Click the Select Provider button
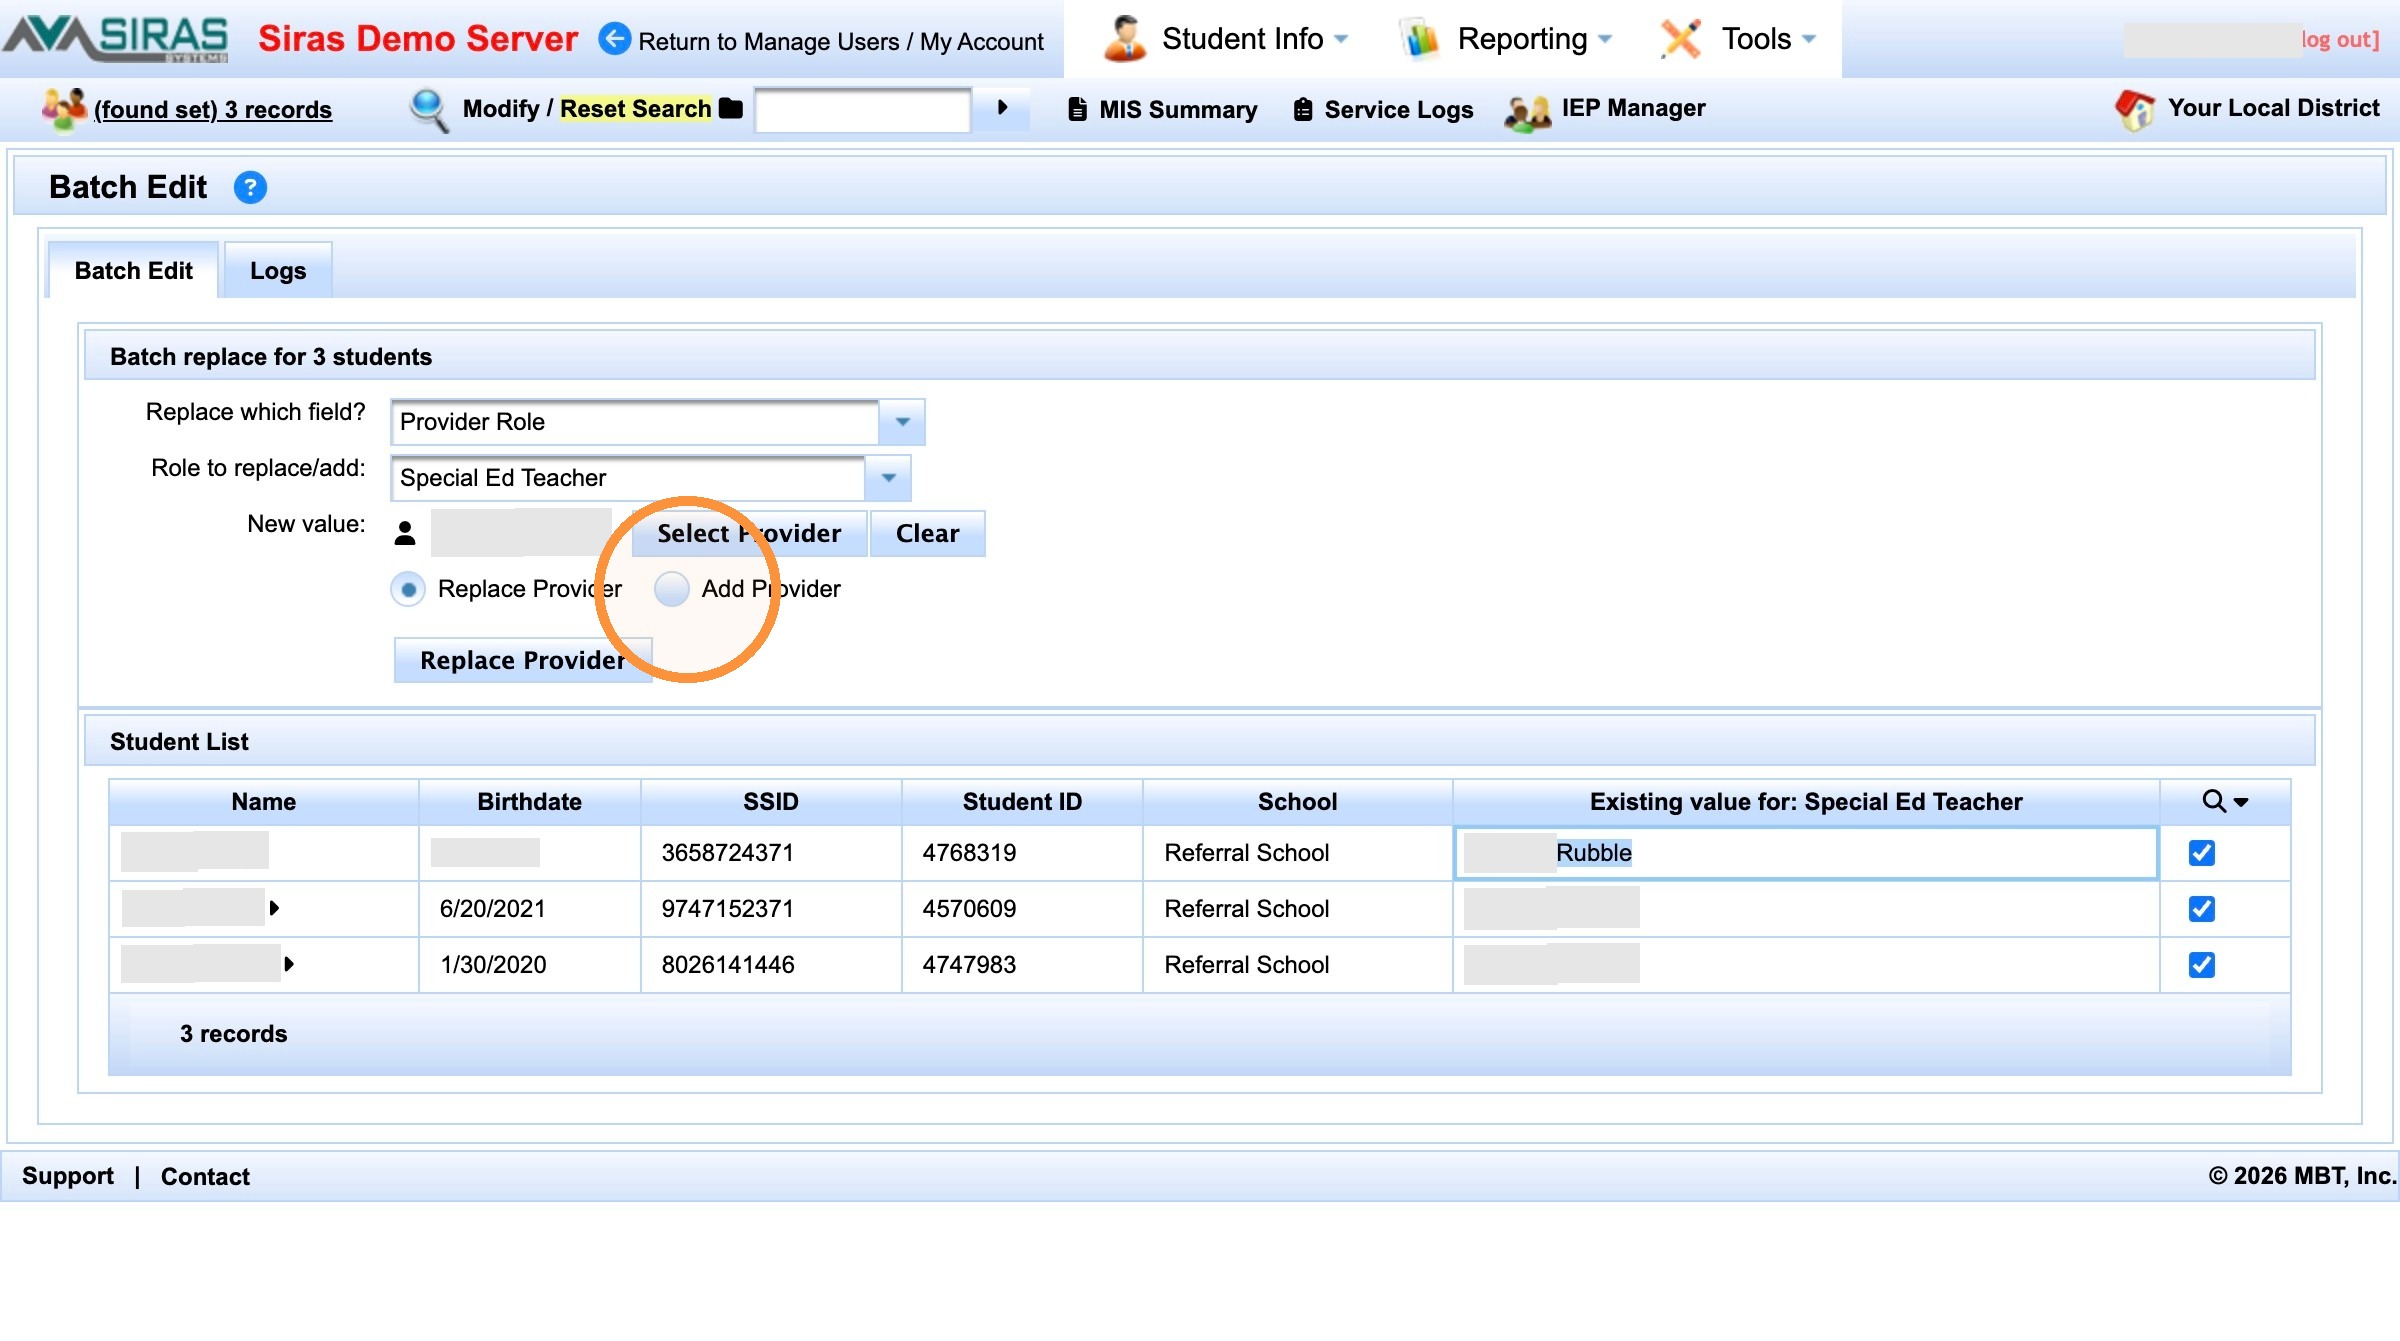 749,533
